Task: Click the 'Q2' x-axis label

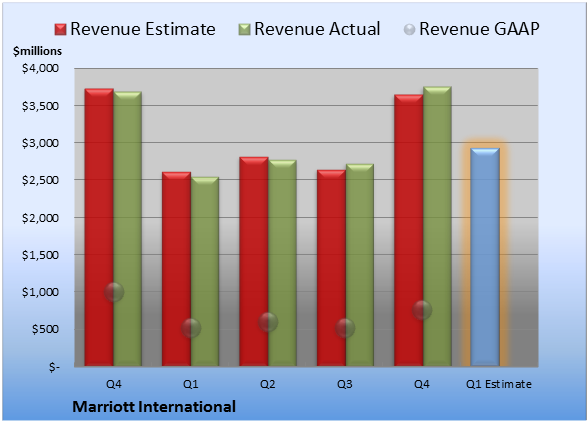Action: point(268,384)
